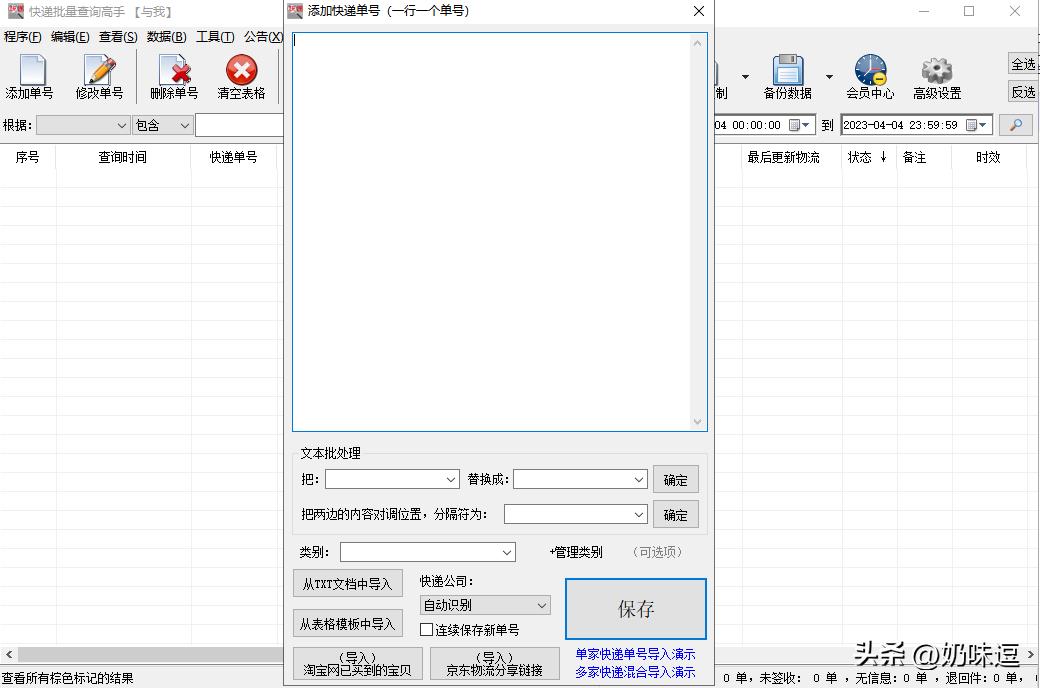Image resolution: width=1040 pixels, height=688 pixels.
Task: Open the 自动识别 courier company dropdown
Action: pos(484,605)
